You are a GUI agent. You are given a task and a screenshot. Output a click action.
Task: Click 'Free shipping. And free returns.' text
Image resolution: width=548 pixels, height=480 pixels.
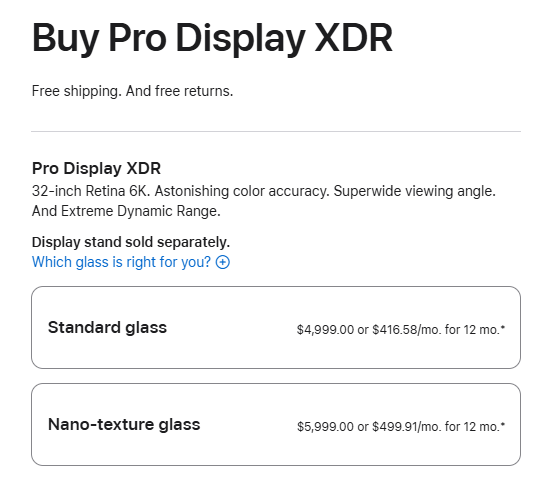tap(132, 91)
